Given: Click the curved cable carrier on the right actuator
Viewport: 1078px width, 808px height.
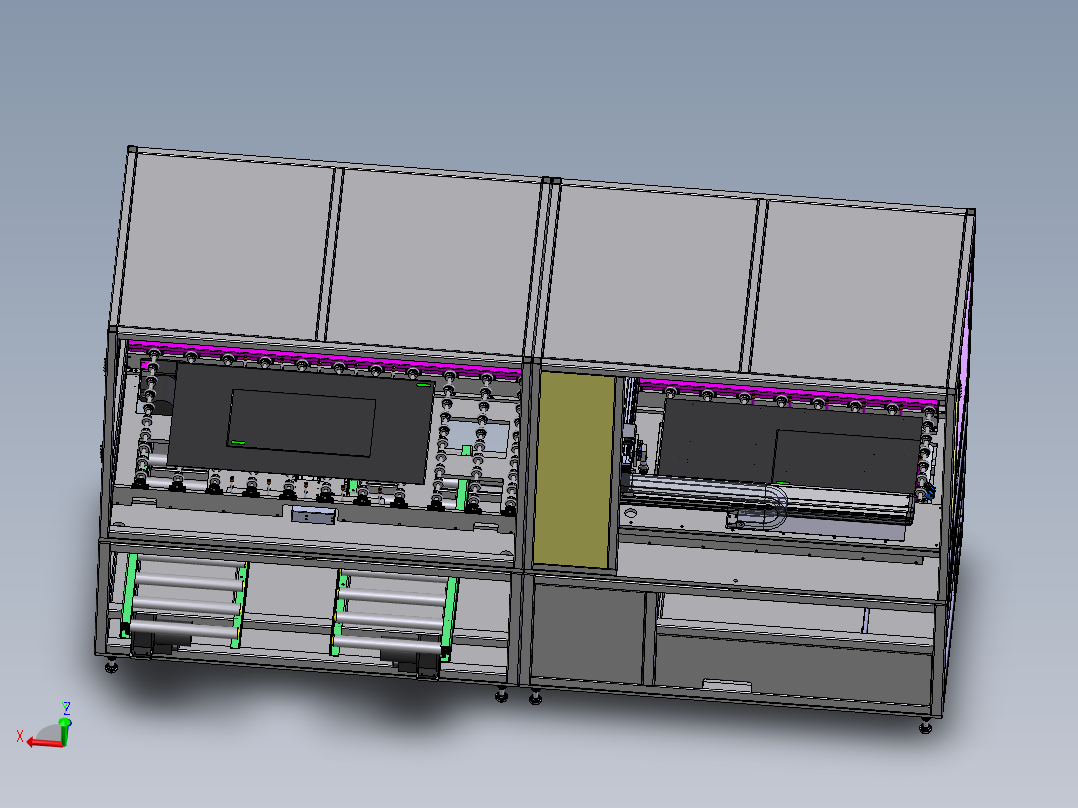Looking at the screenshot, I should click(x=770, y=510).
